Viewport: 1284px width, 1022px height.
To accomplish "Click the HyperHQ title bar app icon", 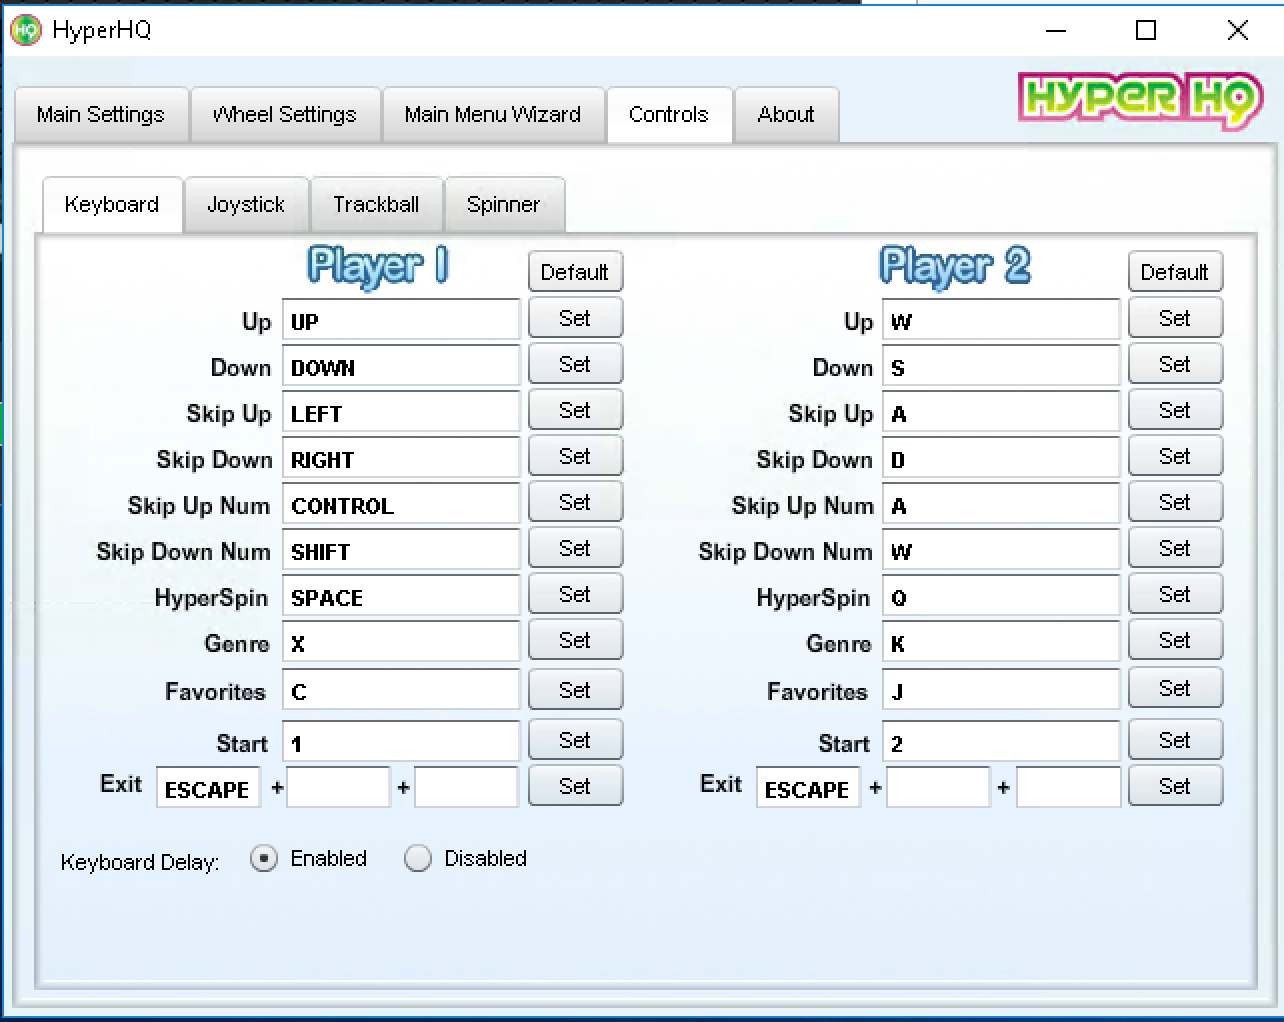I will (25, 30).
